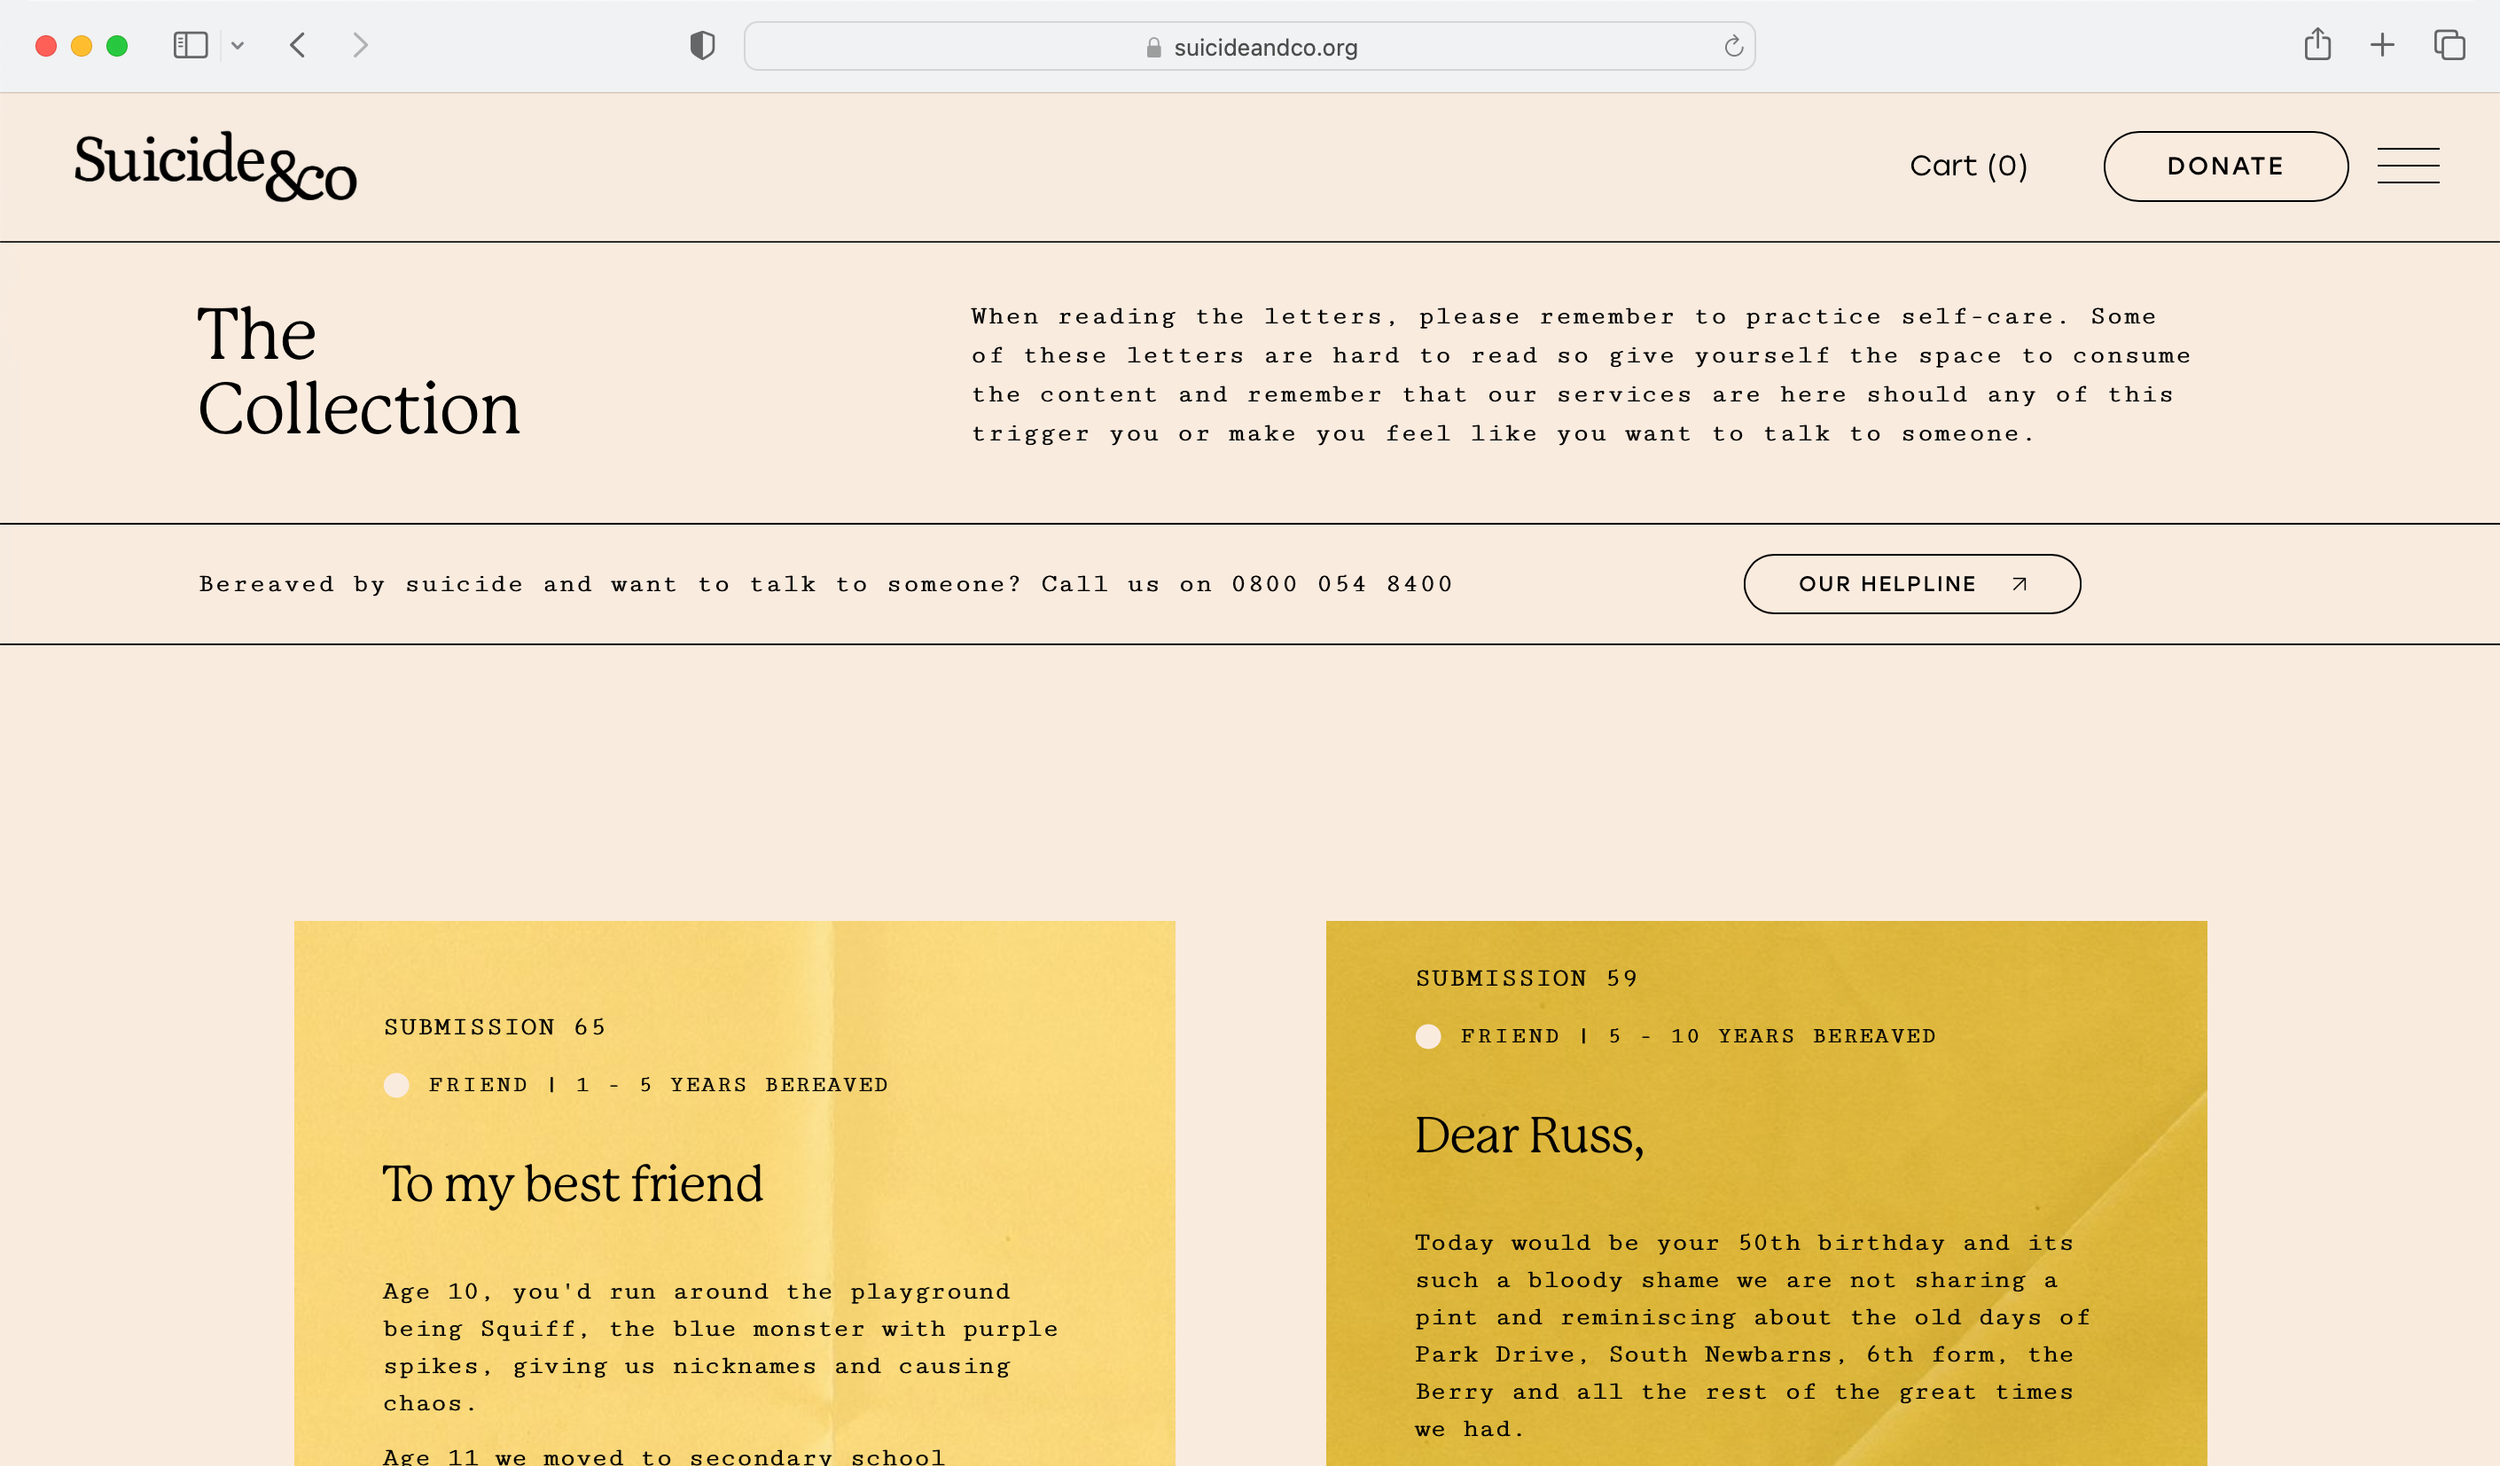The width and height of the screenshot is (2500, 1466).
Task: Open the privacy shield report icon
Action: (x=702, y=46)
